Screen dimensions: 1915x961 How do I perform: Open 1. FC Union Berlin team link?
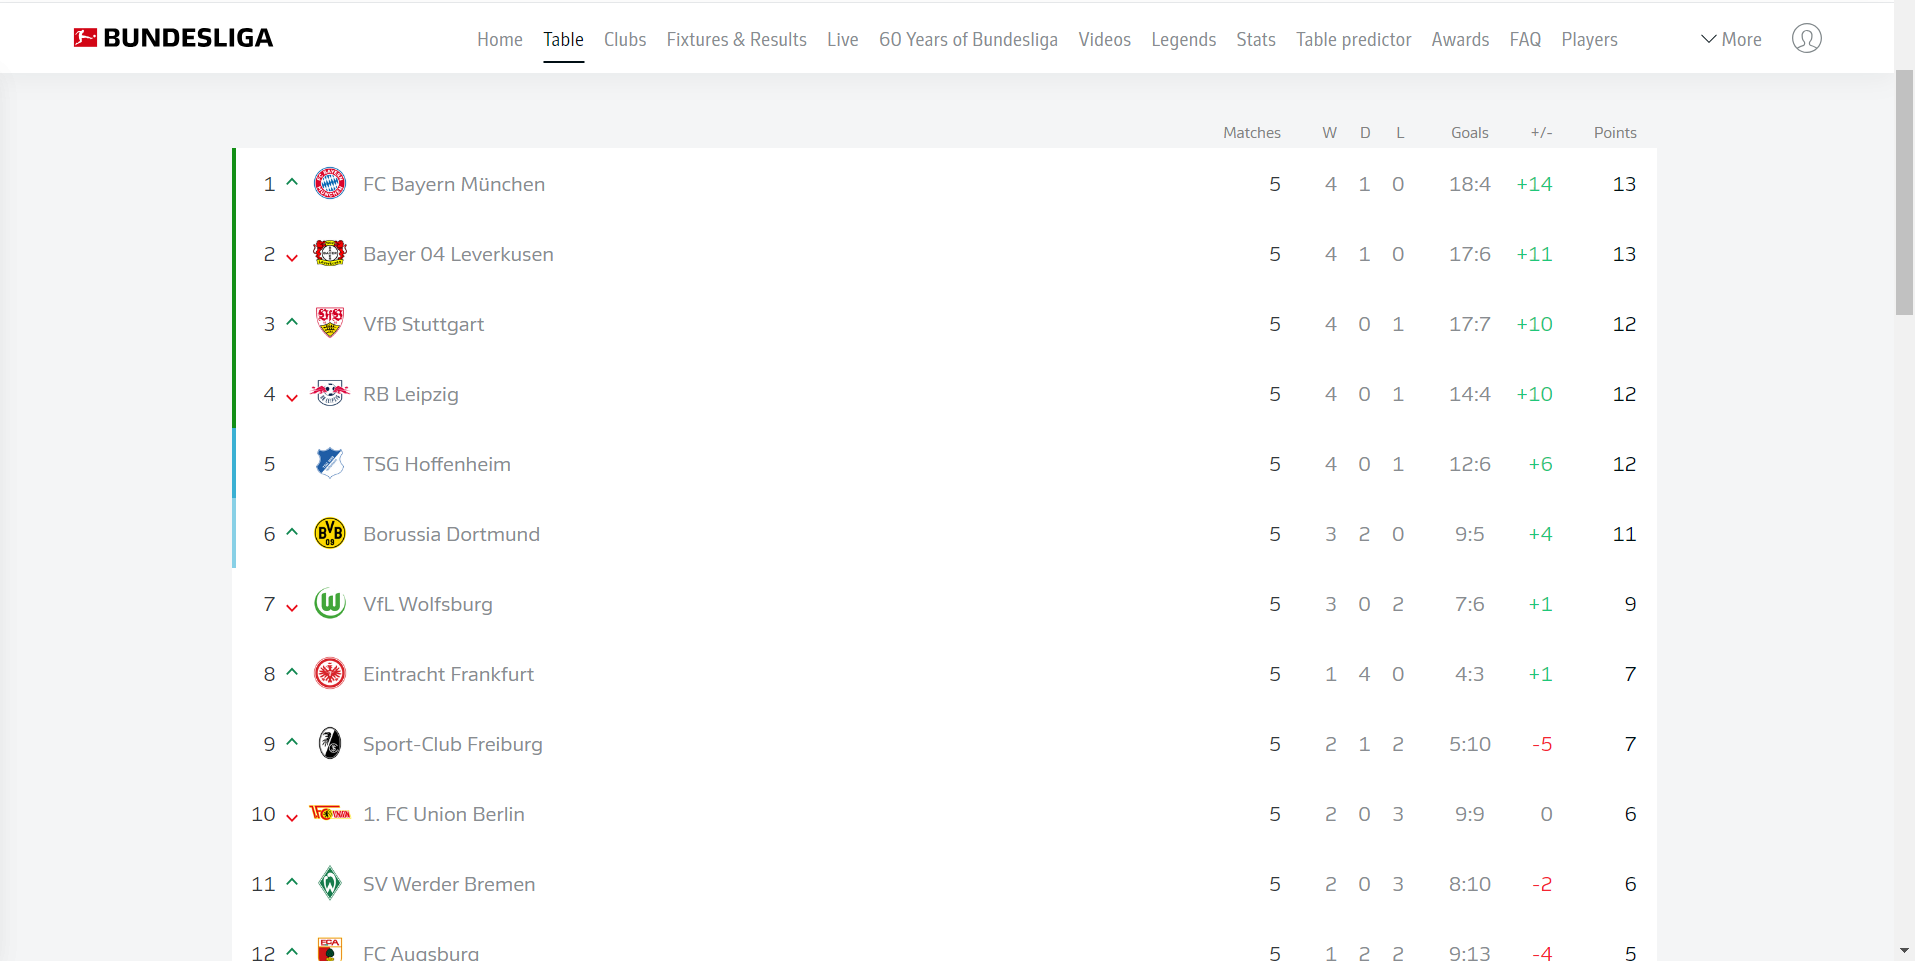(x=444, y=814)
